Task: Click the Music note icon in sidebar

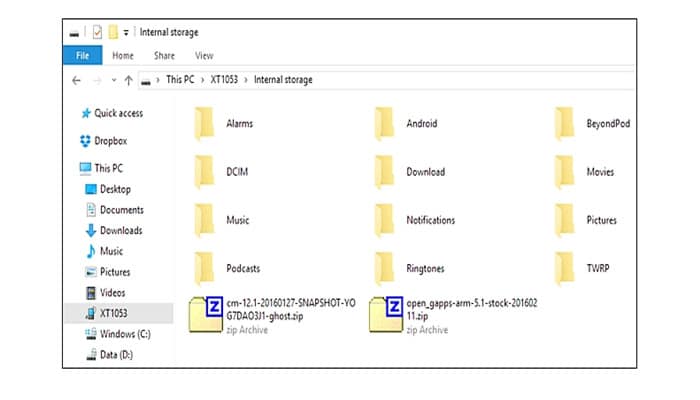Action: (91, 251)
